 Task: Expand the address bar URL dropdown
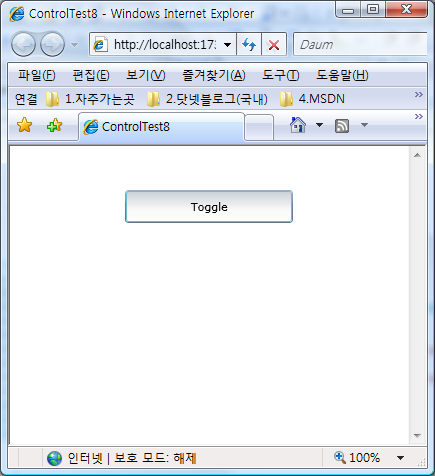228,44
